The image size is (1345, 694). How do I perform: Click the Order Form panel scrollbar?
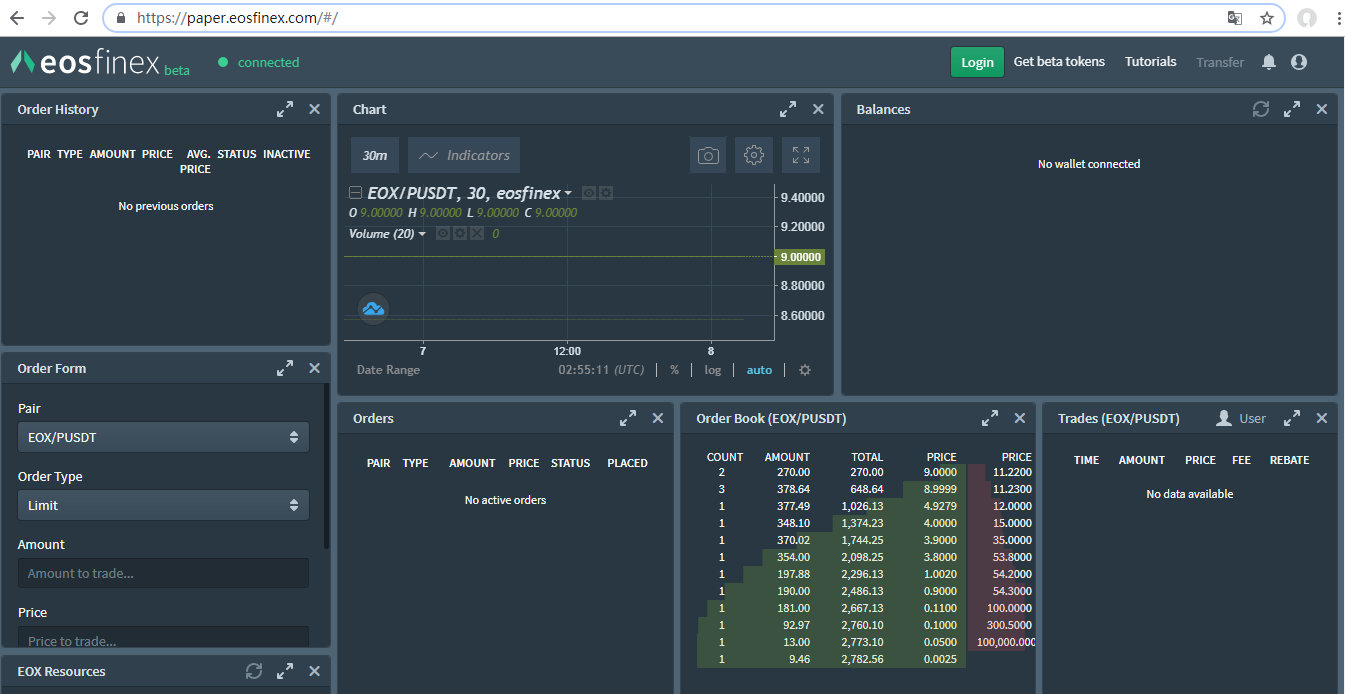(326, 465)
